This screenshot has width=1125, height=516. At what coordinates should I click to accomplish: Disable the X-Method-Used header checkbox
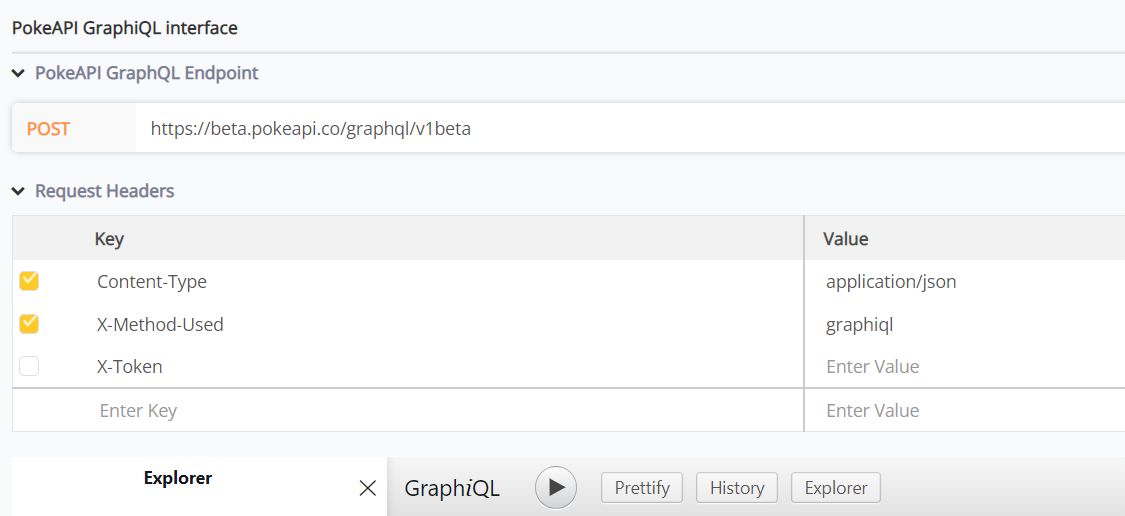coord(29,324)
